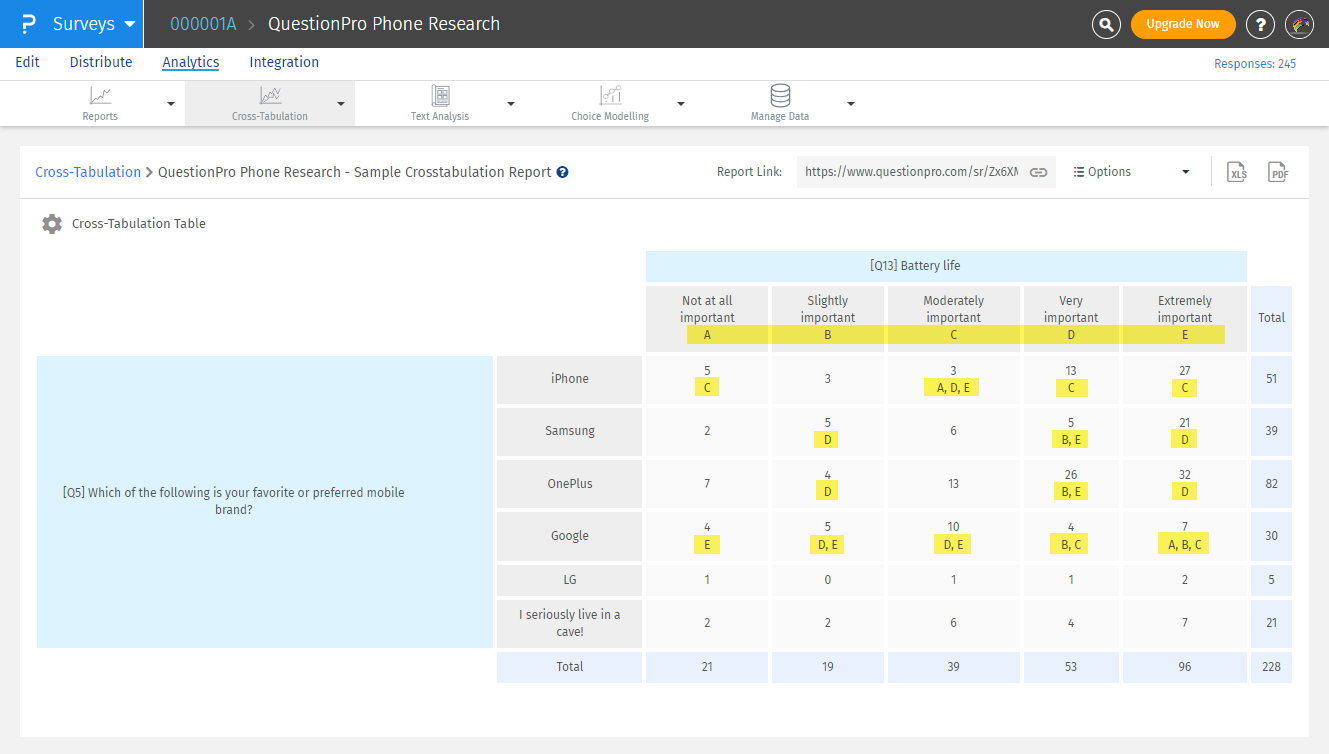Image resolution: width=1329 pixels, height=754 pixels.
Task: Open Cross-Tabulation Table settings gear
Action: 52,224
